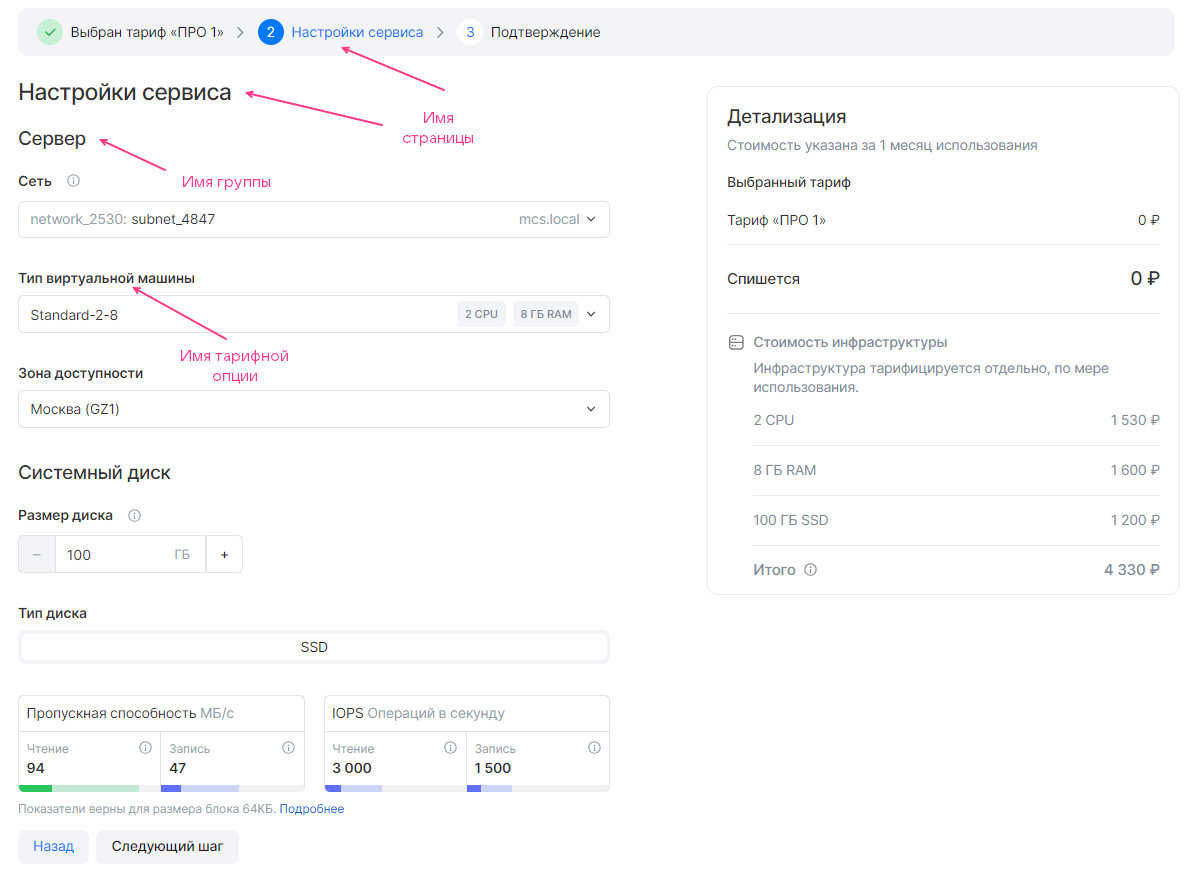Go to step 3 Подтверждение
Screen dimensions: 1191x873
coord(529,32)
